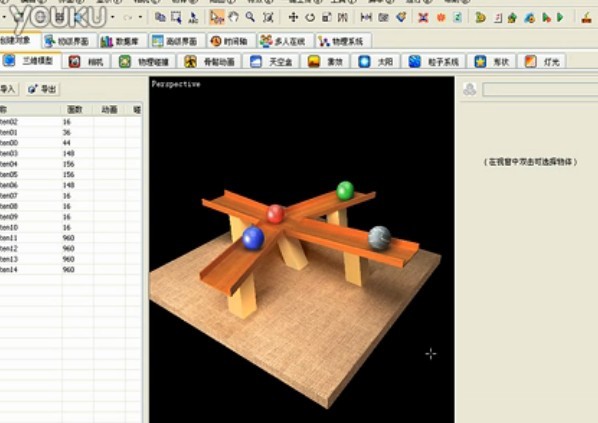Open the 天空盒 skybox tab
This screenshot has height=423, width=598.
271,61
